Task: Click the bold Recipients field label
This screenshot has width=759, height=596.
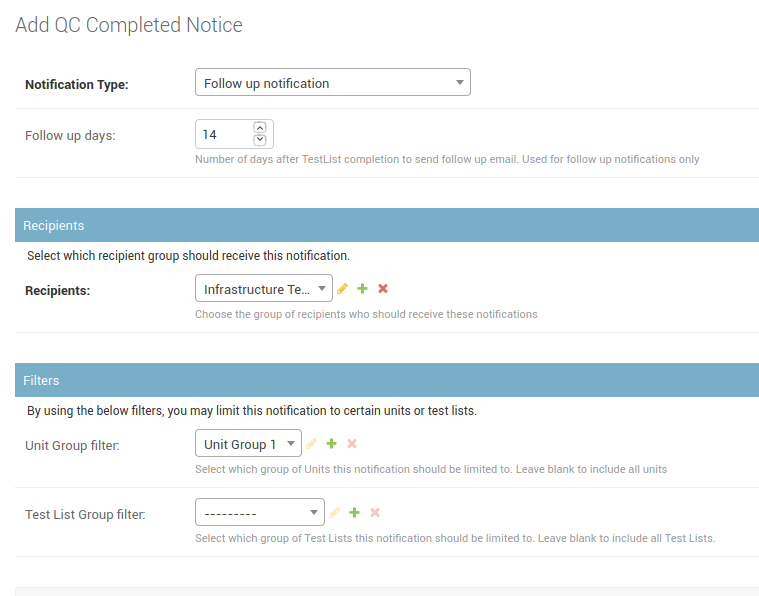Action: coord(58,290)
